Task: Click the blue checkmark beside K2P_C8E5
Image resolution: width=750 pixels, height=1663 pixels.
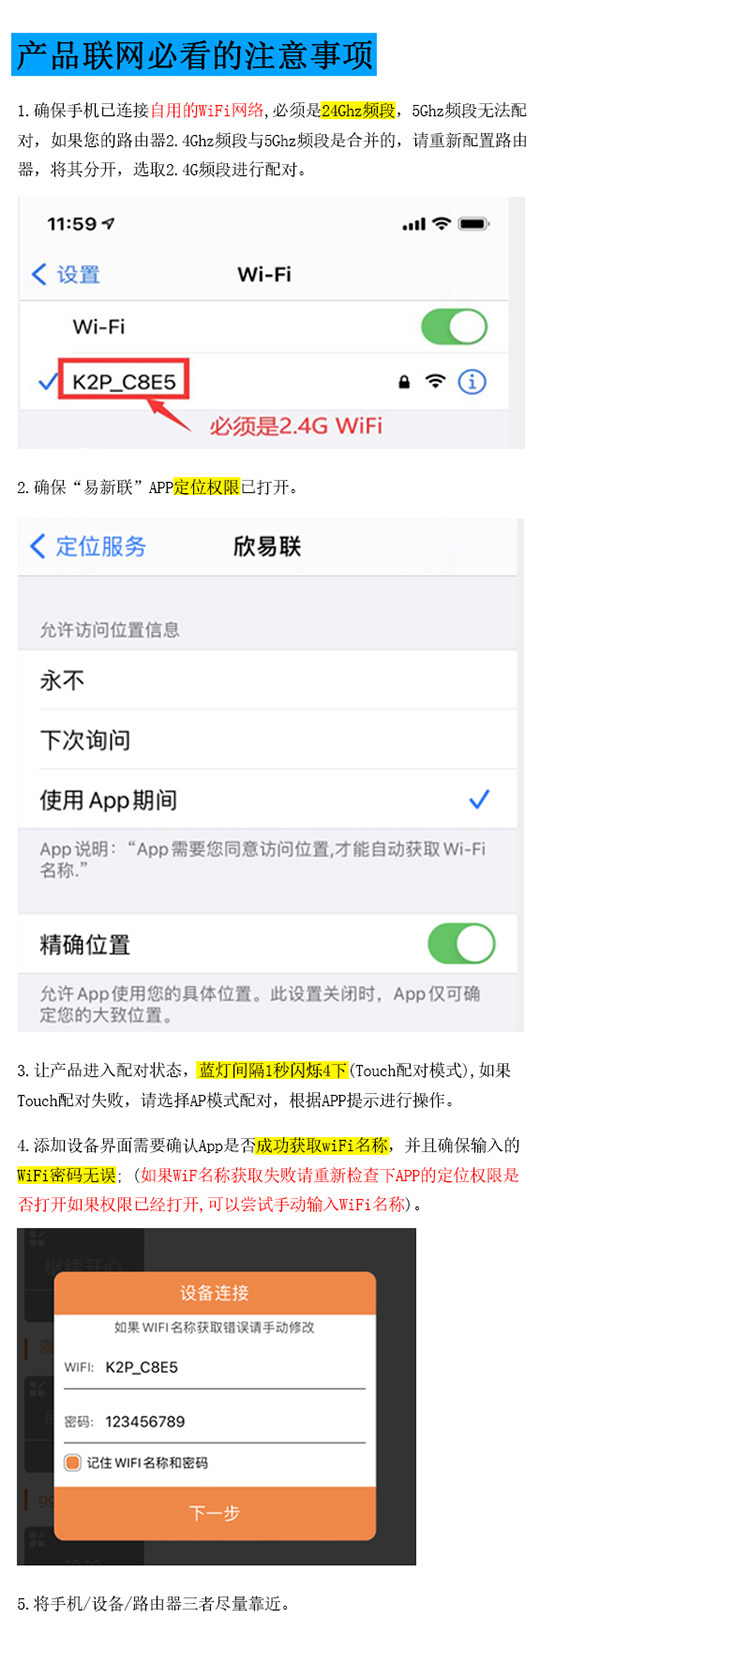Action: (x=46, y=381)
